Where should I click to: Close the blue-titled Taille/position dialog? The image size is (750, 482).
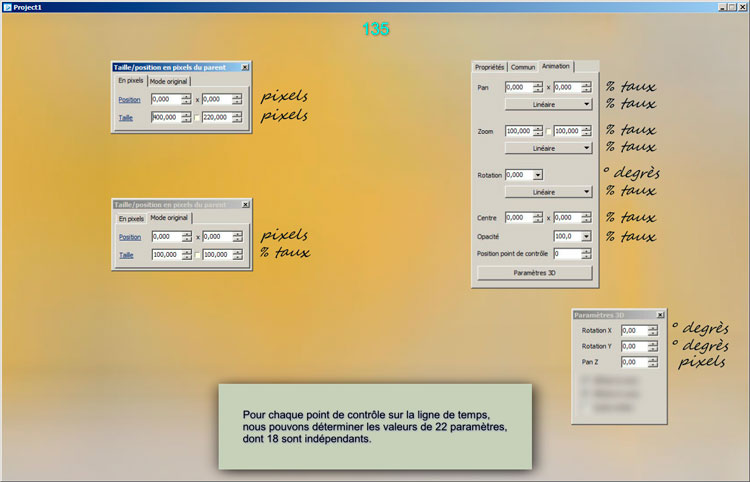coord(245,67)
